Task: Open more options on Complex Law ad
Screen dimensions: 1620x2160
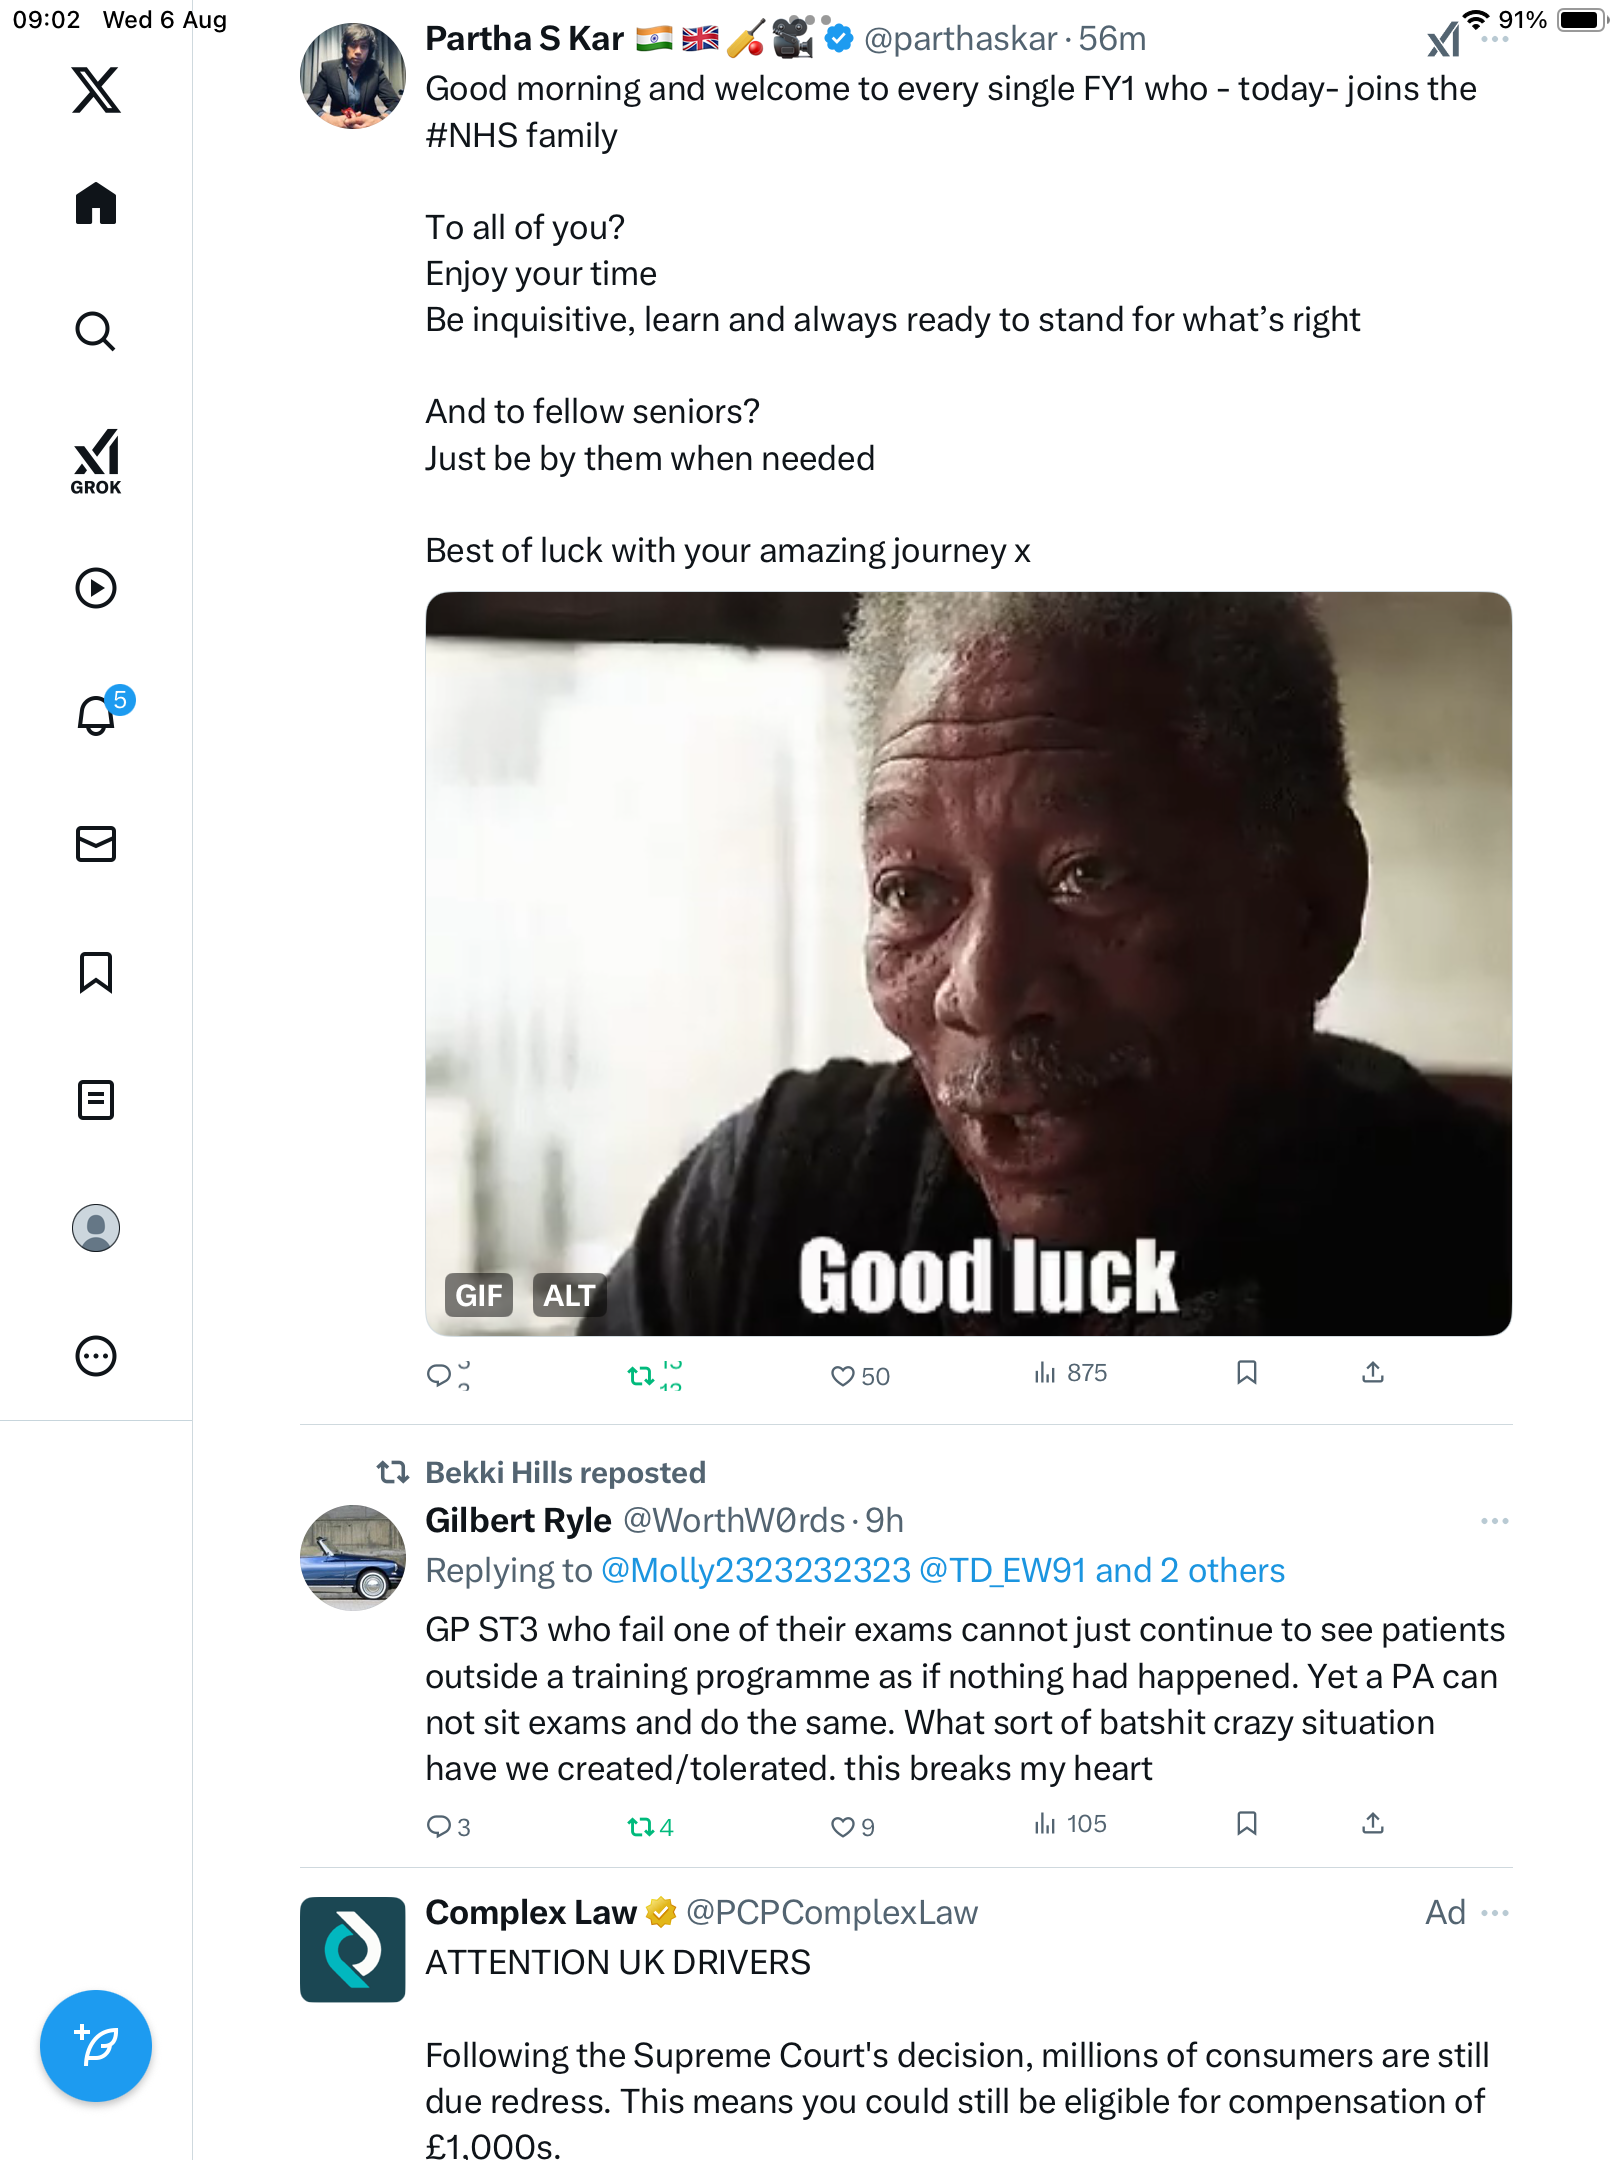Action: [x=1494, y=1913]
